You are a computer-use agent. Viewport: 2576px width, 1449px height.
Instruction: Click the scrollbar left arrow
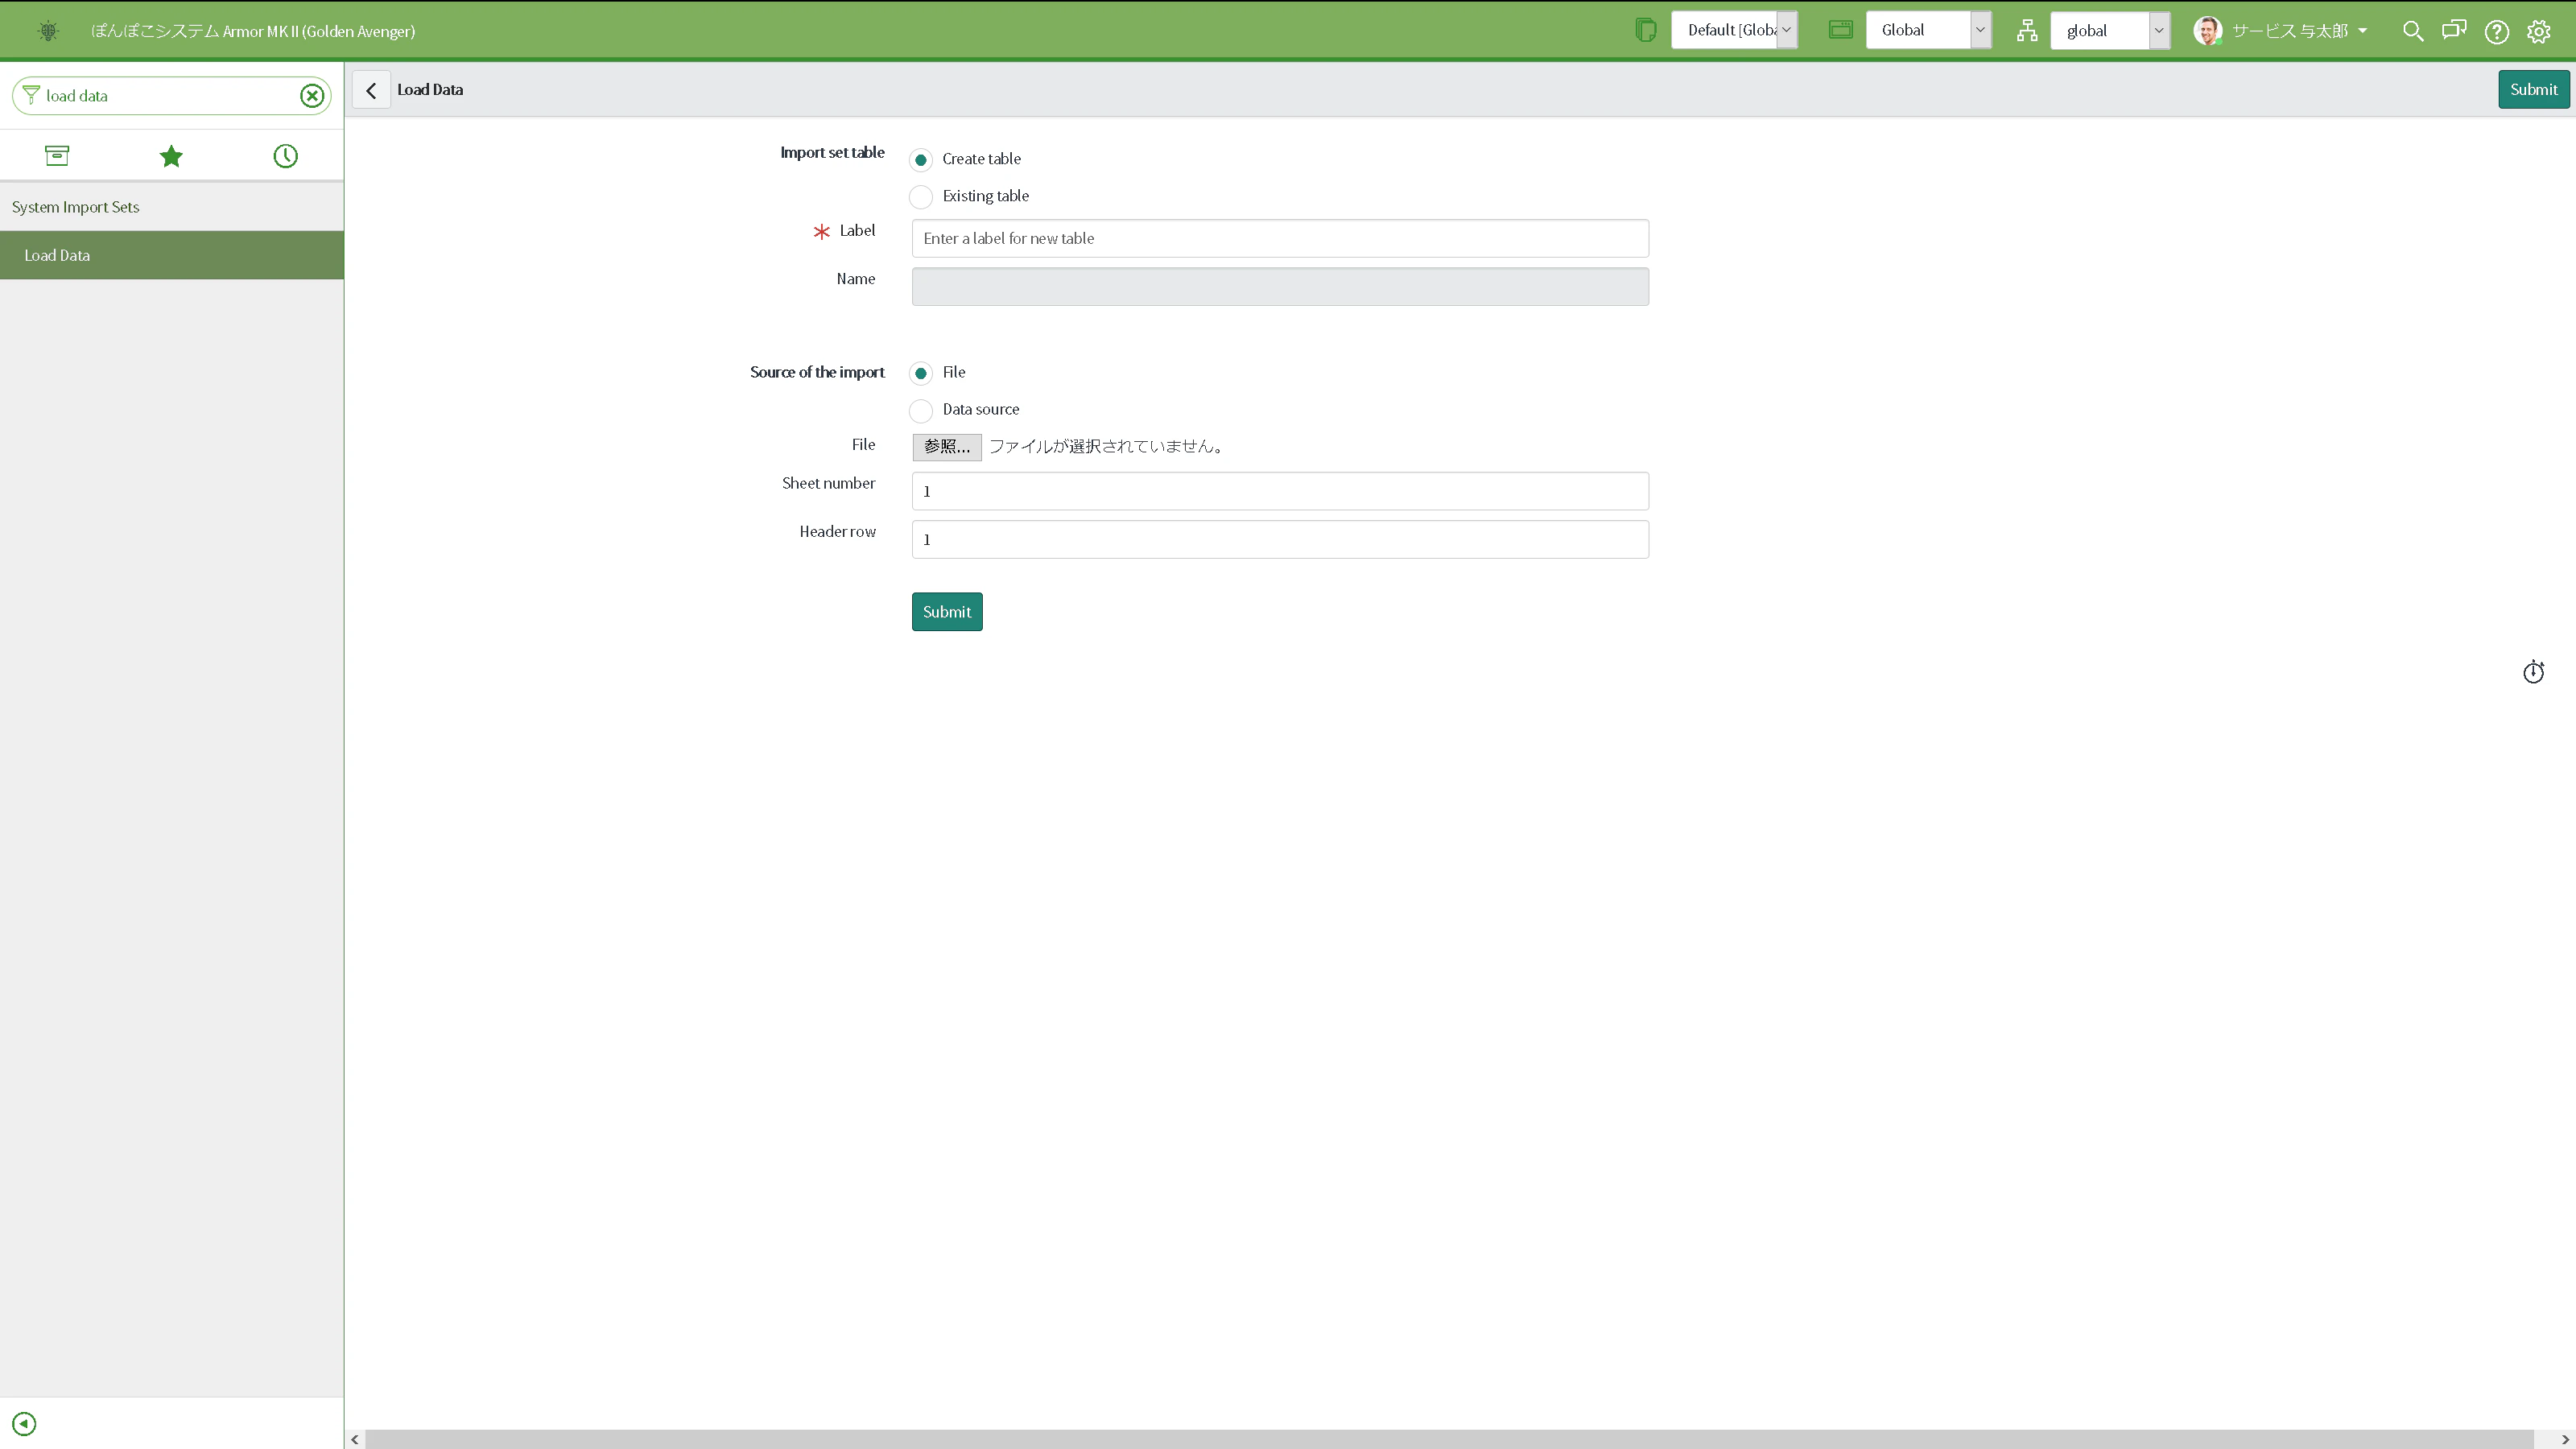coord(355,1439)
